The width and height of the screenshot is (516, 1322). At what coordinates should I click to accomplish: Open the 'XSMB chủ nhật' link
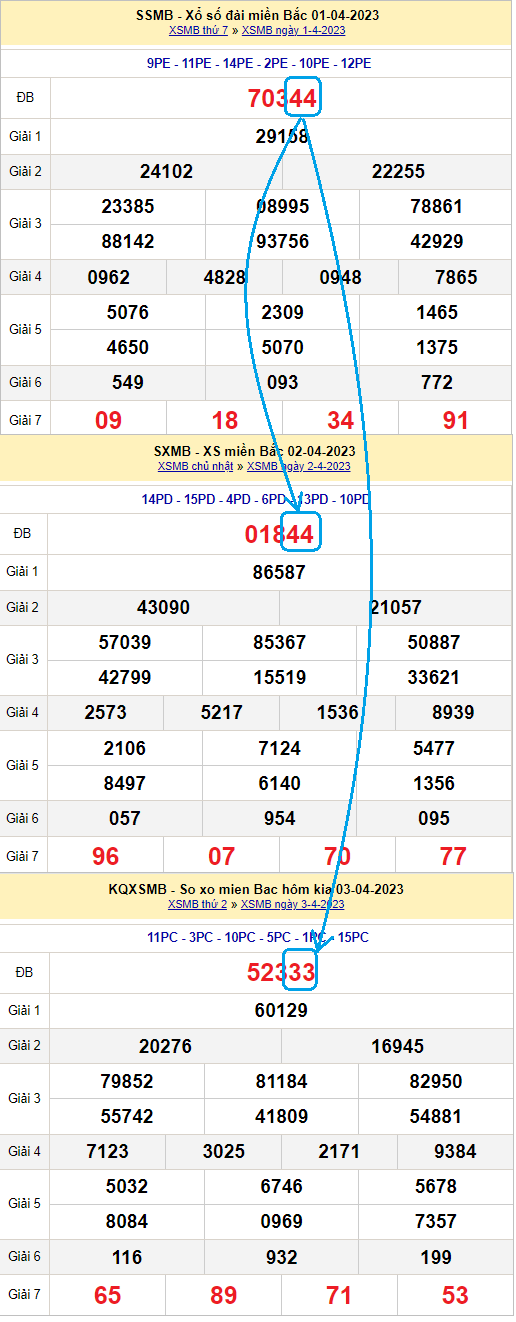tap(196, 466)
